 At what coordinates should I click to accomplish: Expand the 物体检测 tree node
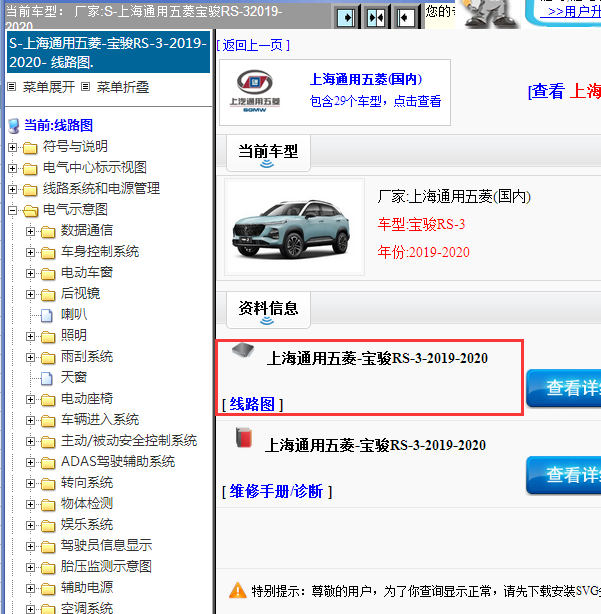point(31,504)
